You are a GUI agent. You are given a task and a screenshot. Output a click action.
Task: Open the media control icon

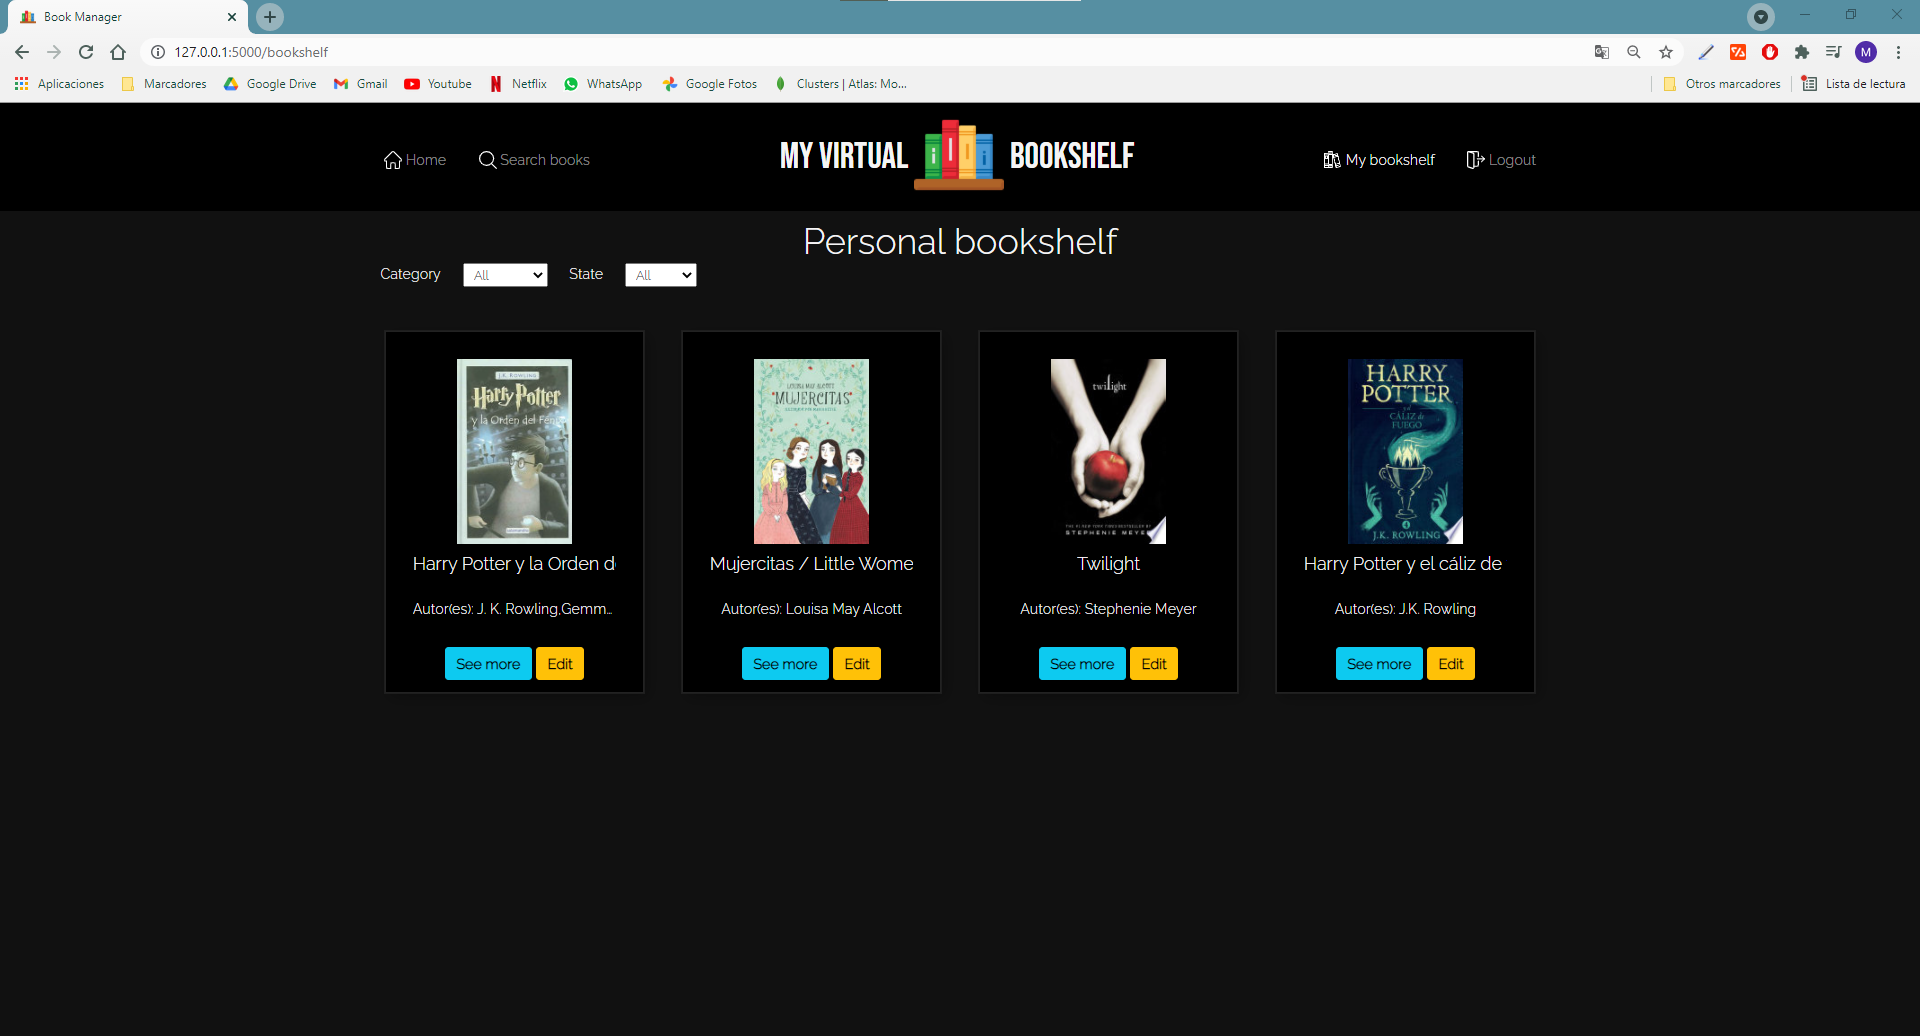click(1834, 52)
